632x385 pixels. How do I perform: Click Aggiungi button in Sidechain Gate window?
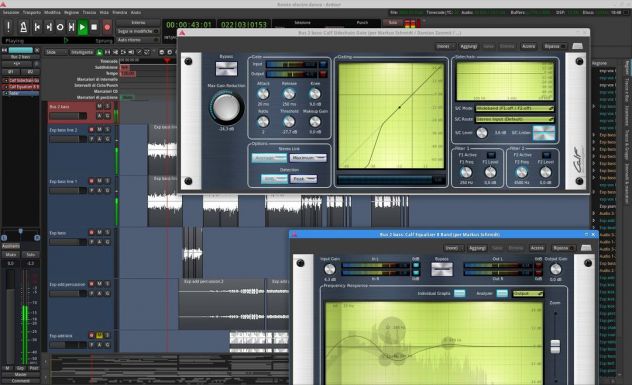coord(469,46)
